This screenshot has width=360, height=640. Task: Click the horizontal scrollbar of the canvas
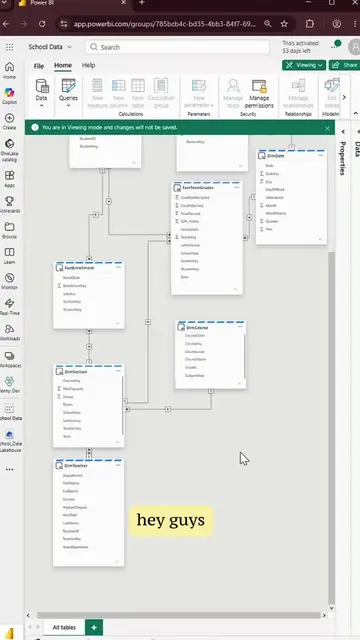[x=179, y=615]
